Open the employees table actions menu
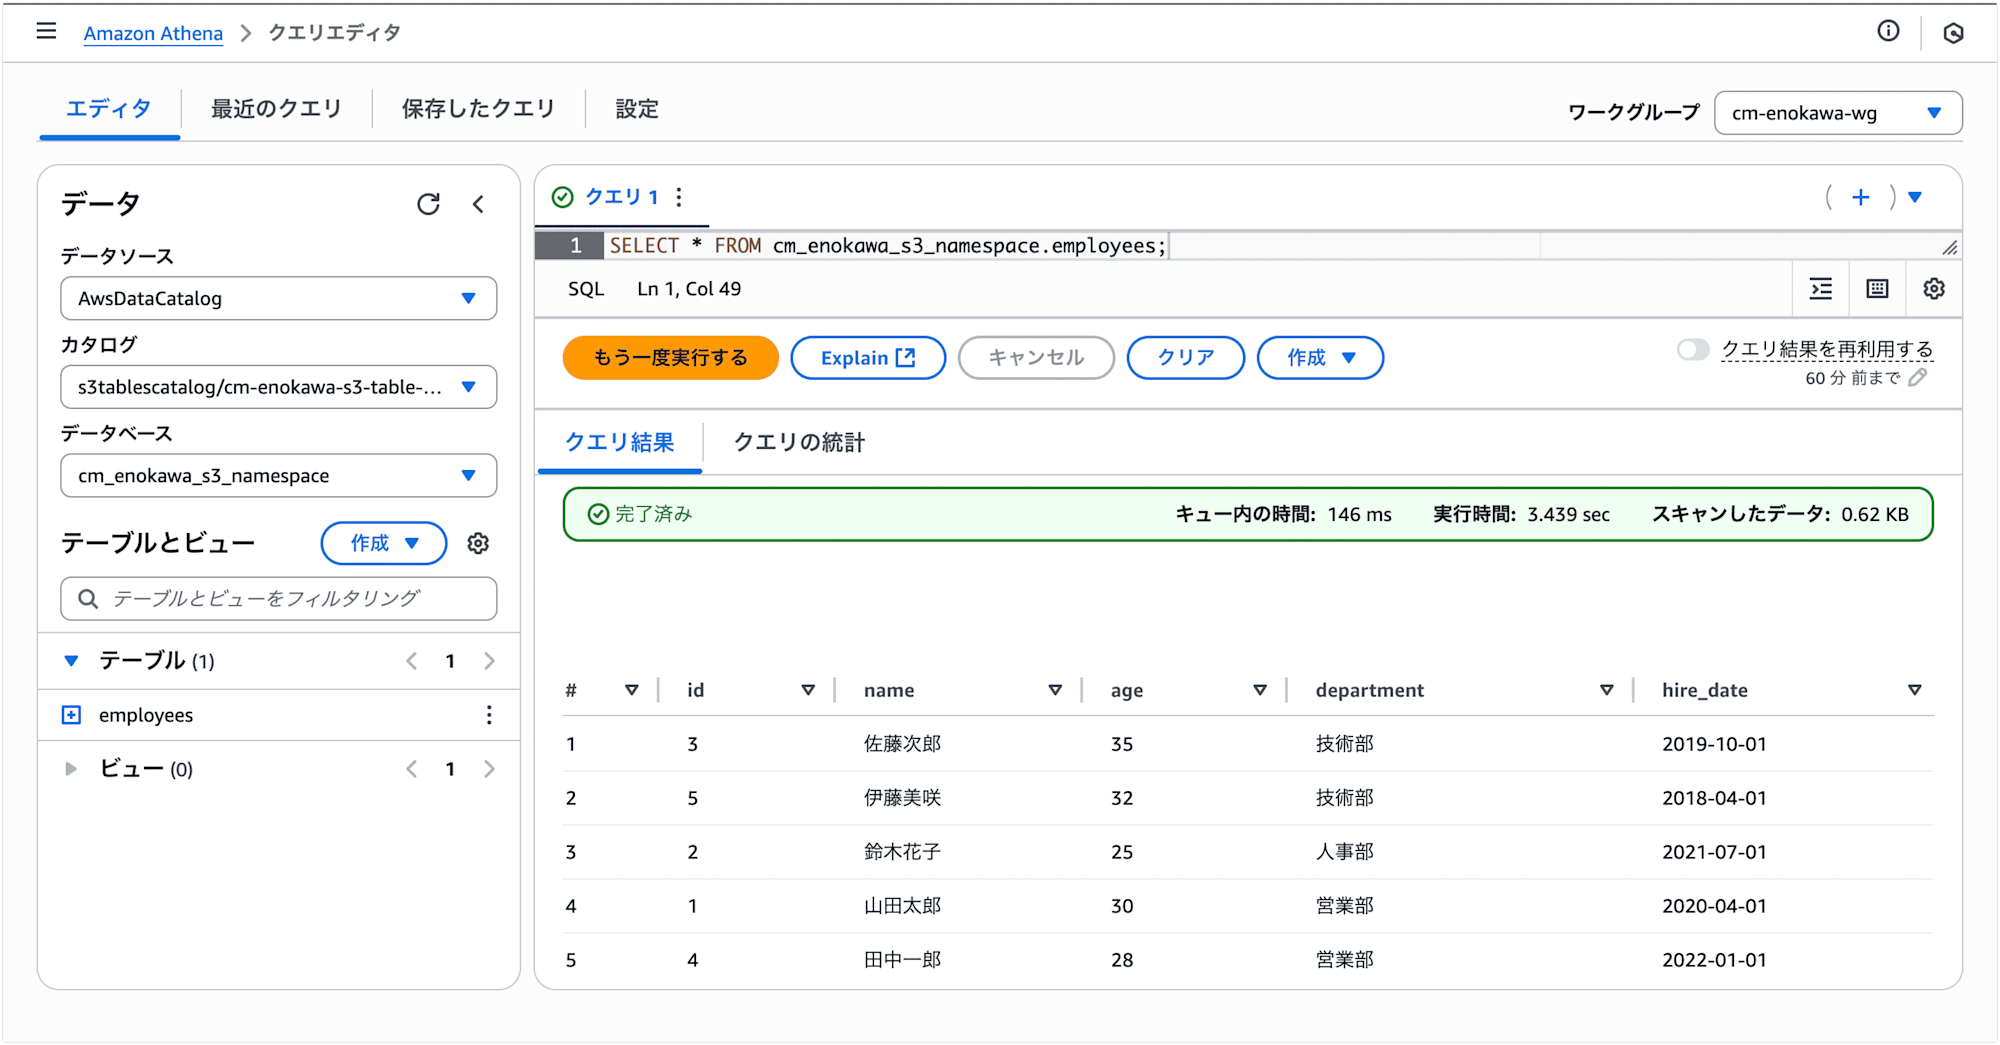Image resolution: width=2000 pixels, height=1045 pixels. 489,715
